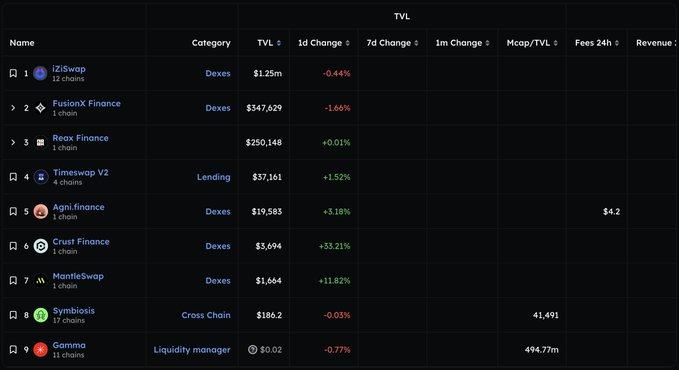Toggle the bookmark for iZiSwap
Screen dimensions: 679x370
coord(13,73)
